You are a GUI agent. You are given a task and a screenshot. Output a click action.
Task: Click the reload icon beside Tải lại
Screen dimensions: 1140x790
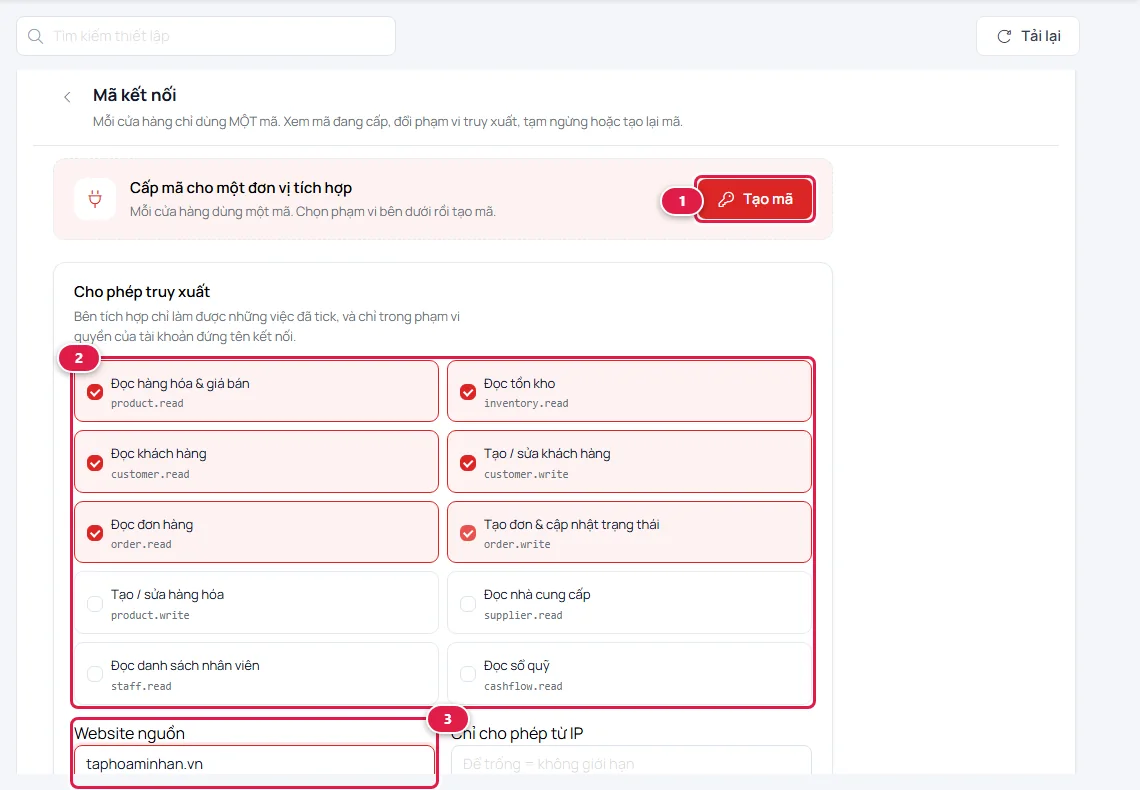1004,36
